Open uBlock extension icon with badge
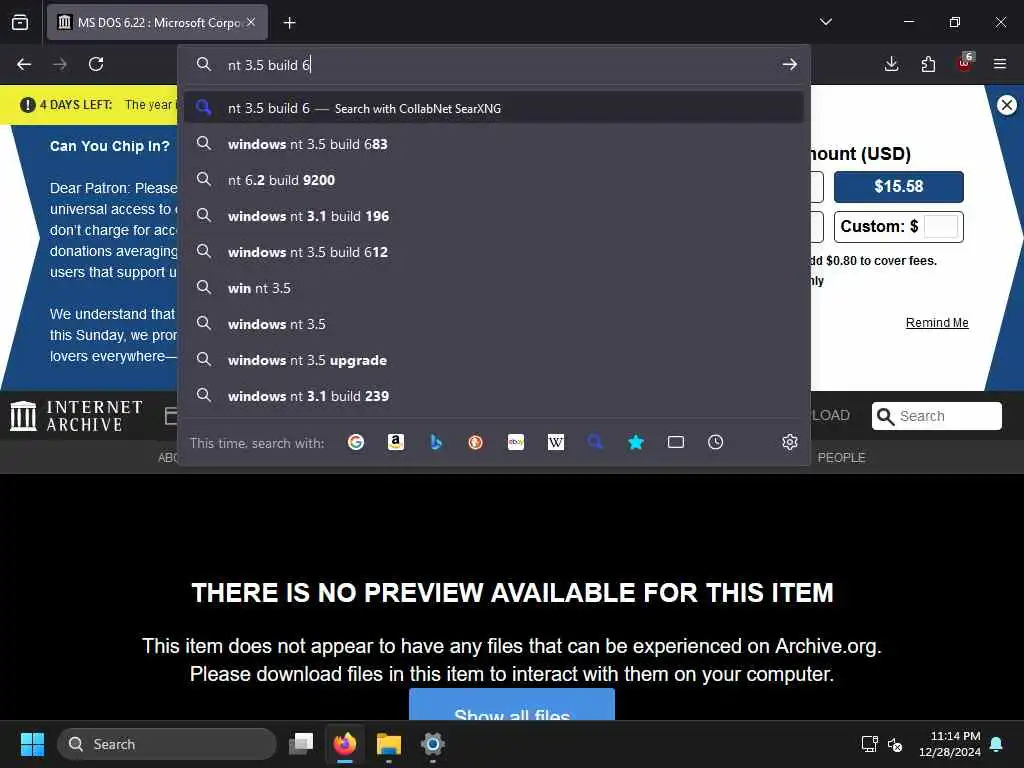Viewport: 1024px width, 768px height. [965, 63]
